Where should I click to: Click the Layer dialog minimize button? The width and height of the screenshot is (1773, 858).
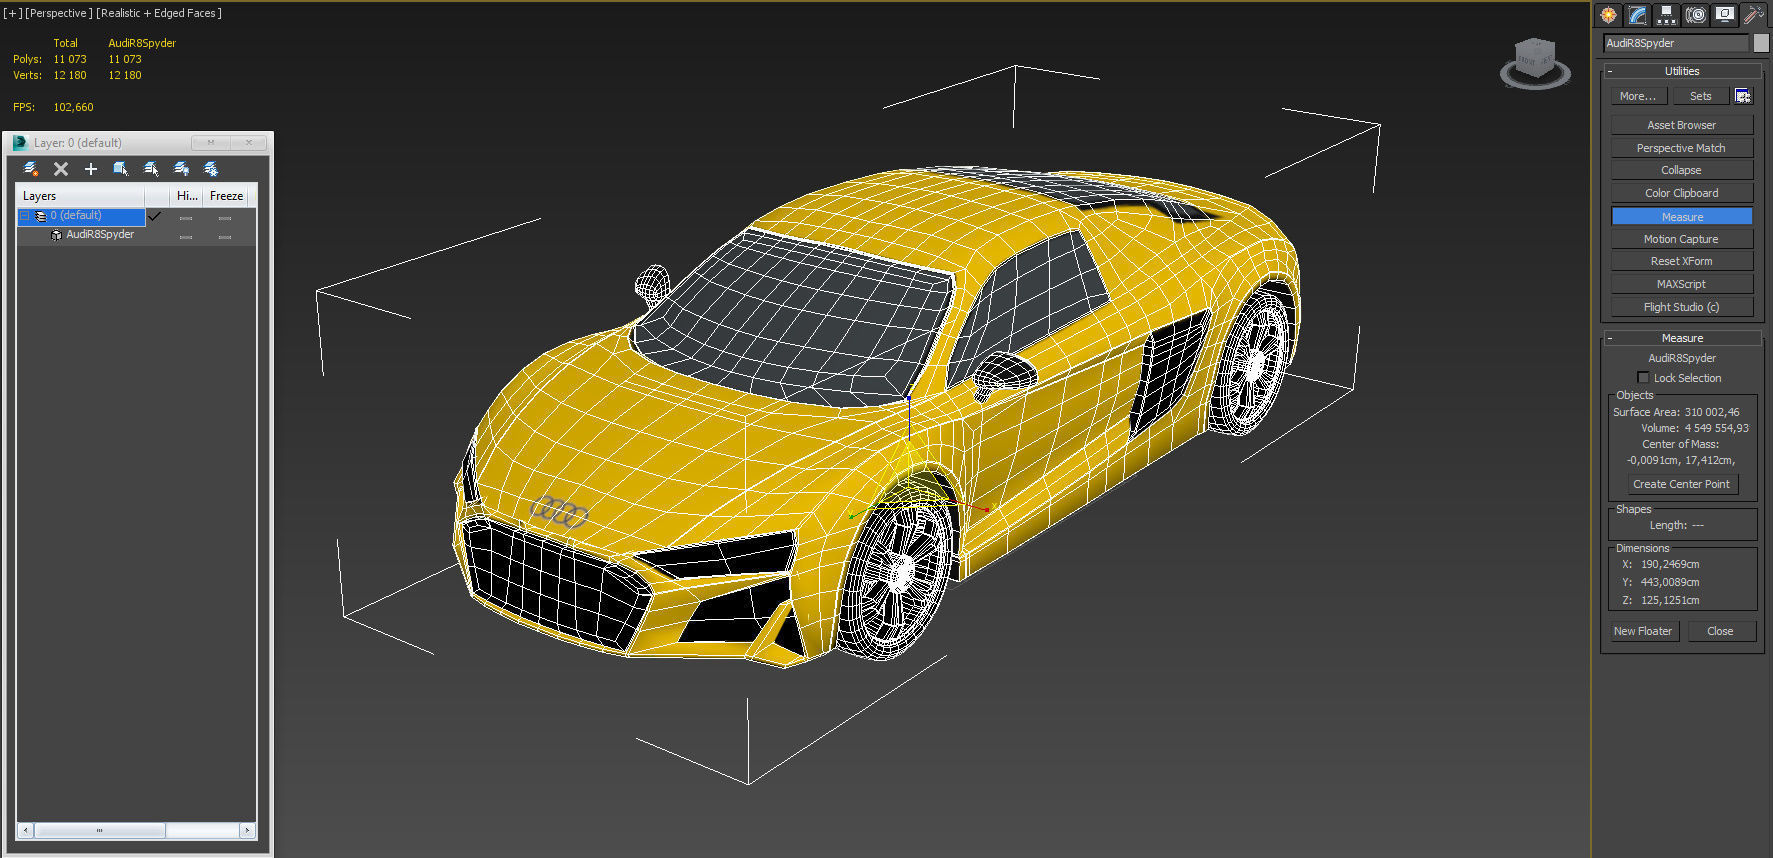211,143
